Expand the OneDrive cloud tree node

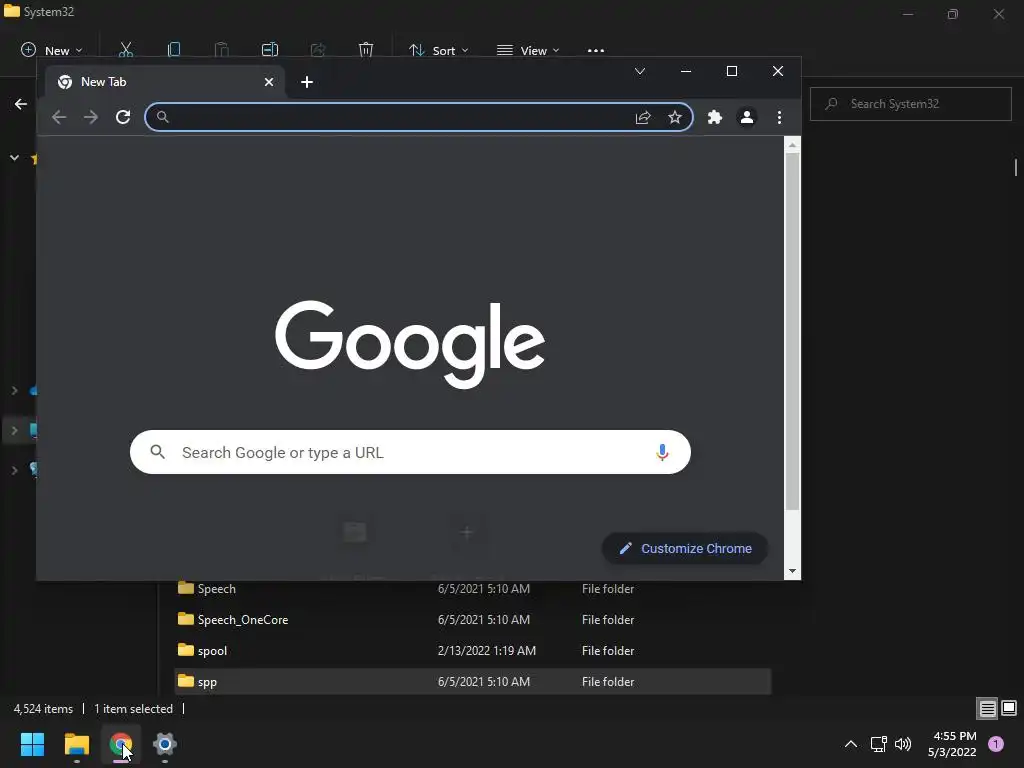tap(14, 391)
